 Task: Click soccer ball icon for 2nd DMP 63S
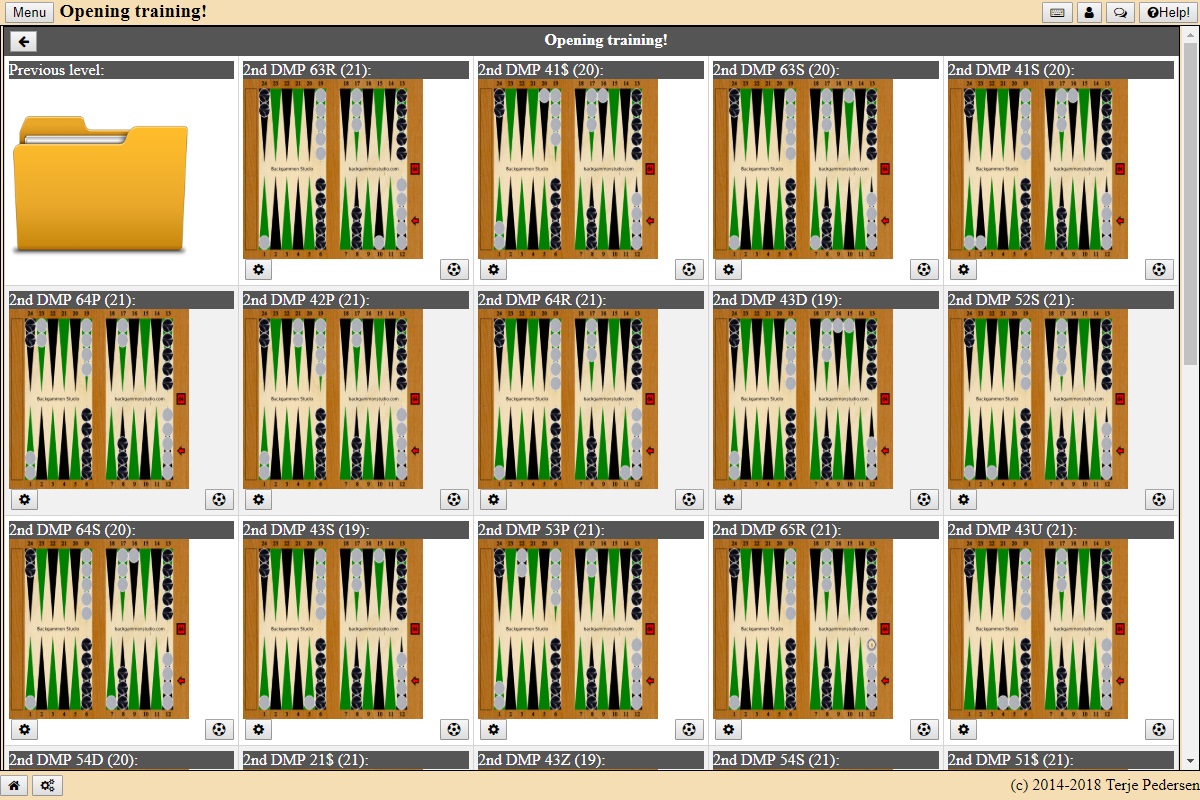(924, 269)
